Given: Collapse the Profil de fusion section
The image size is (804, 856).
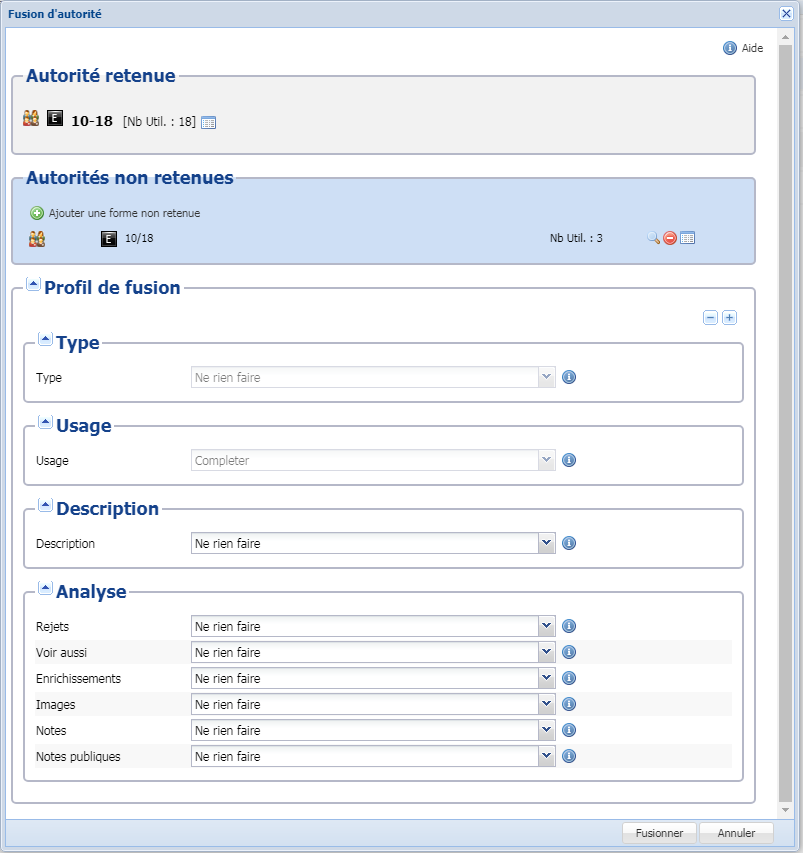Looking at the screenshot, I should pos(33,286).
